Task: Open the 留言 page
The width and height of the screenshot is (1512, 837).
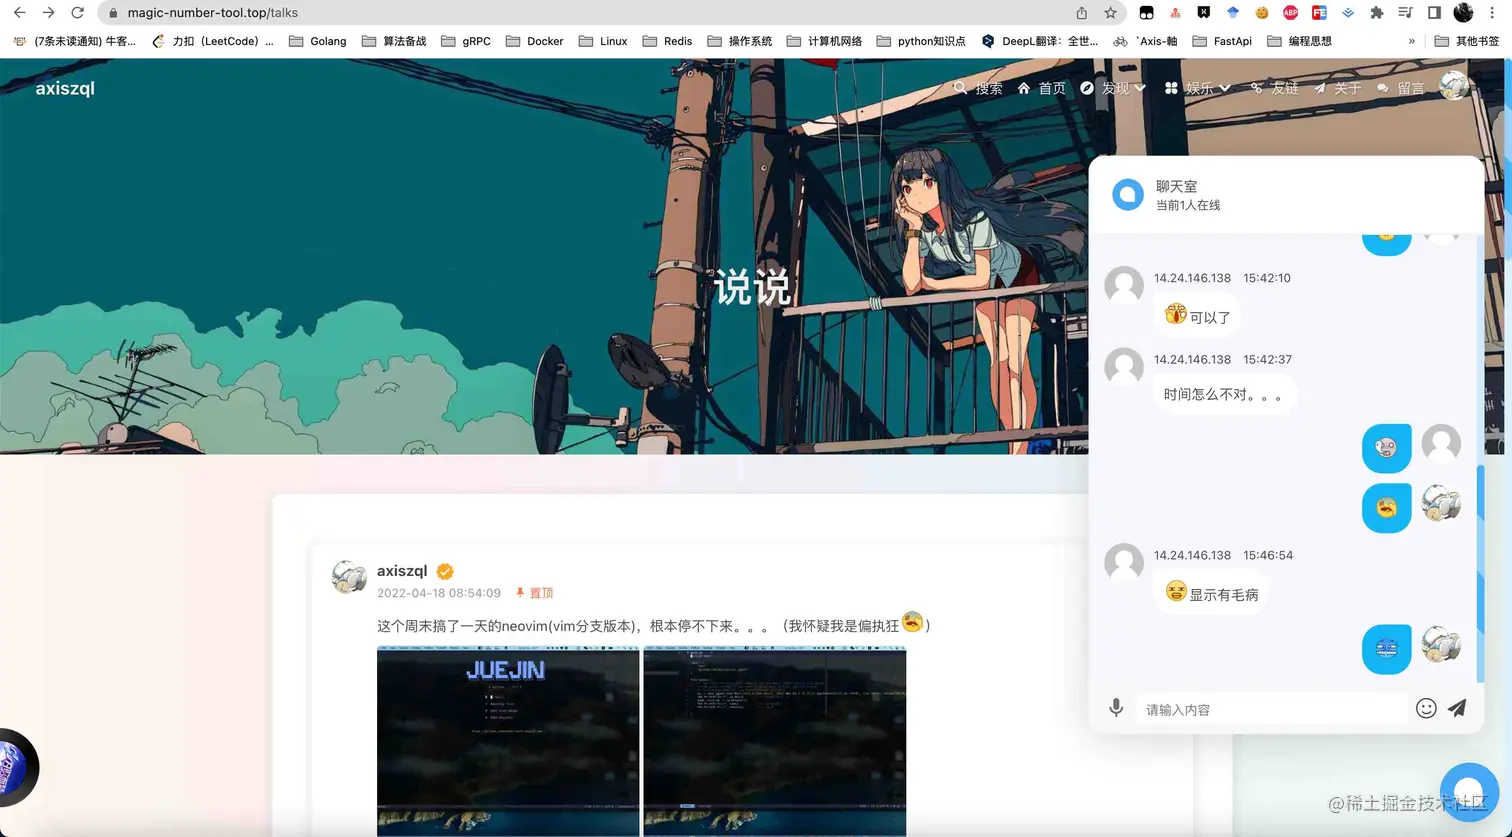Action: click(x=1400, y=88)
